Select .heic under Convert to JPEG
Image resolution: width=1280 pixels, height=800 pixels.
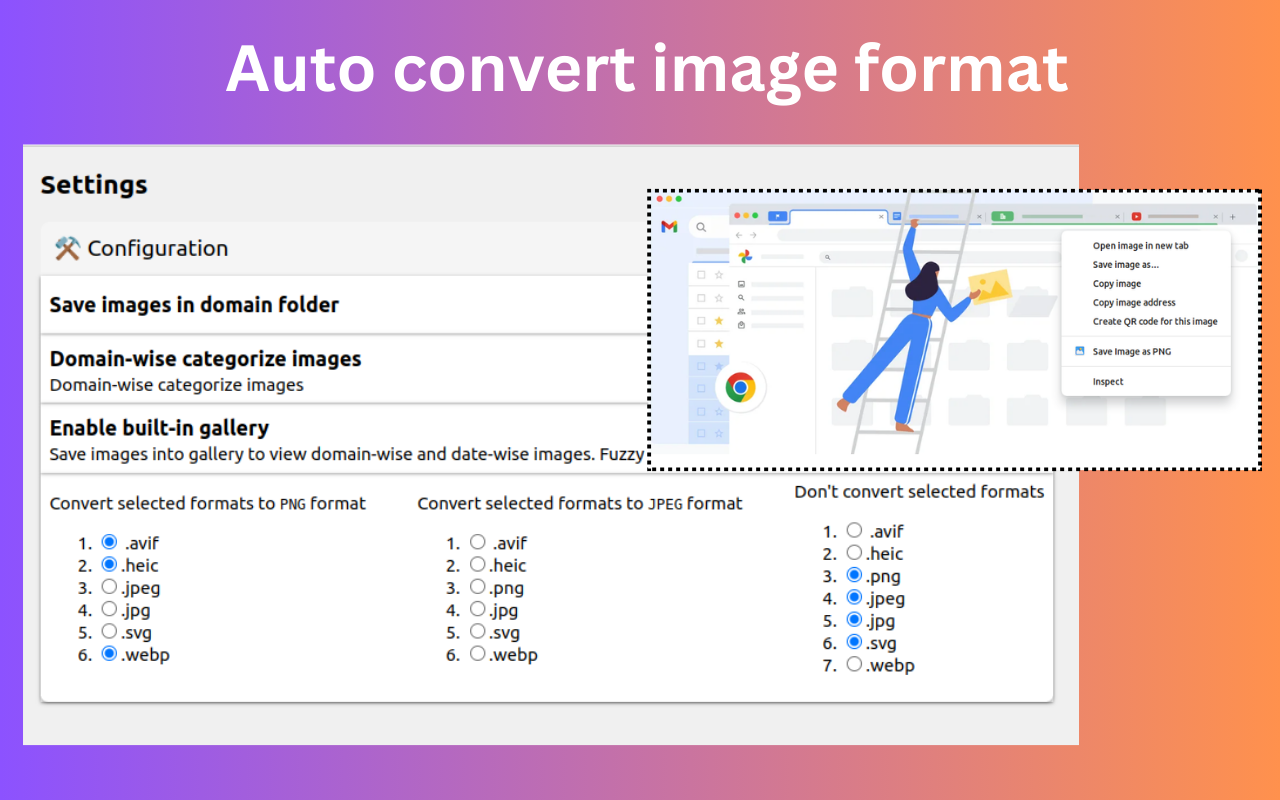tap(478, 564)
